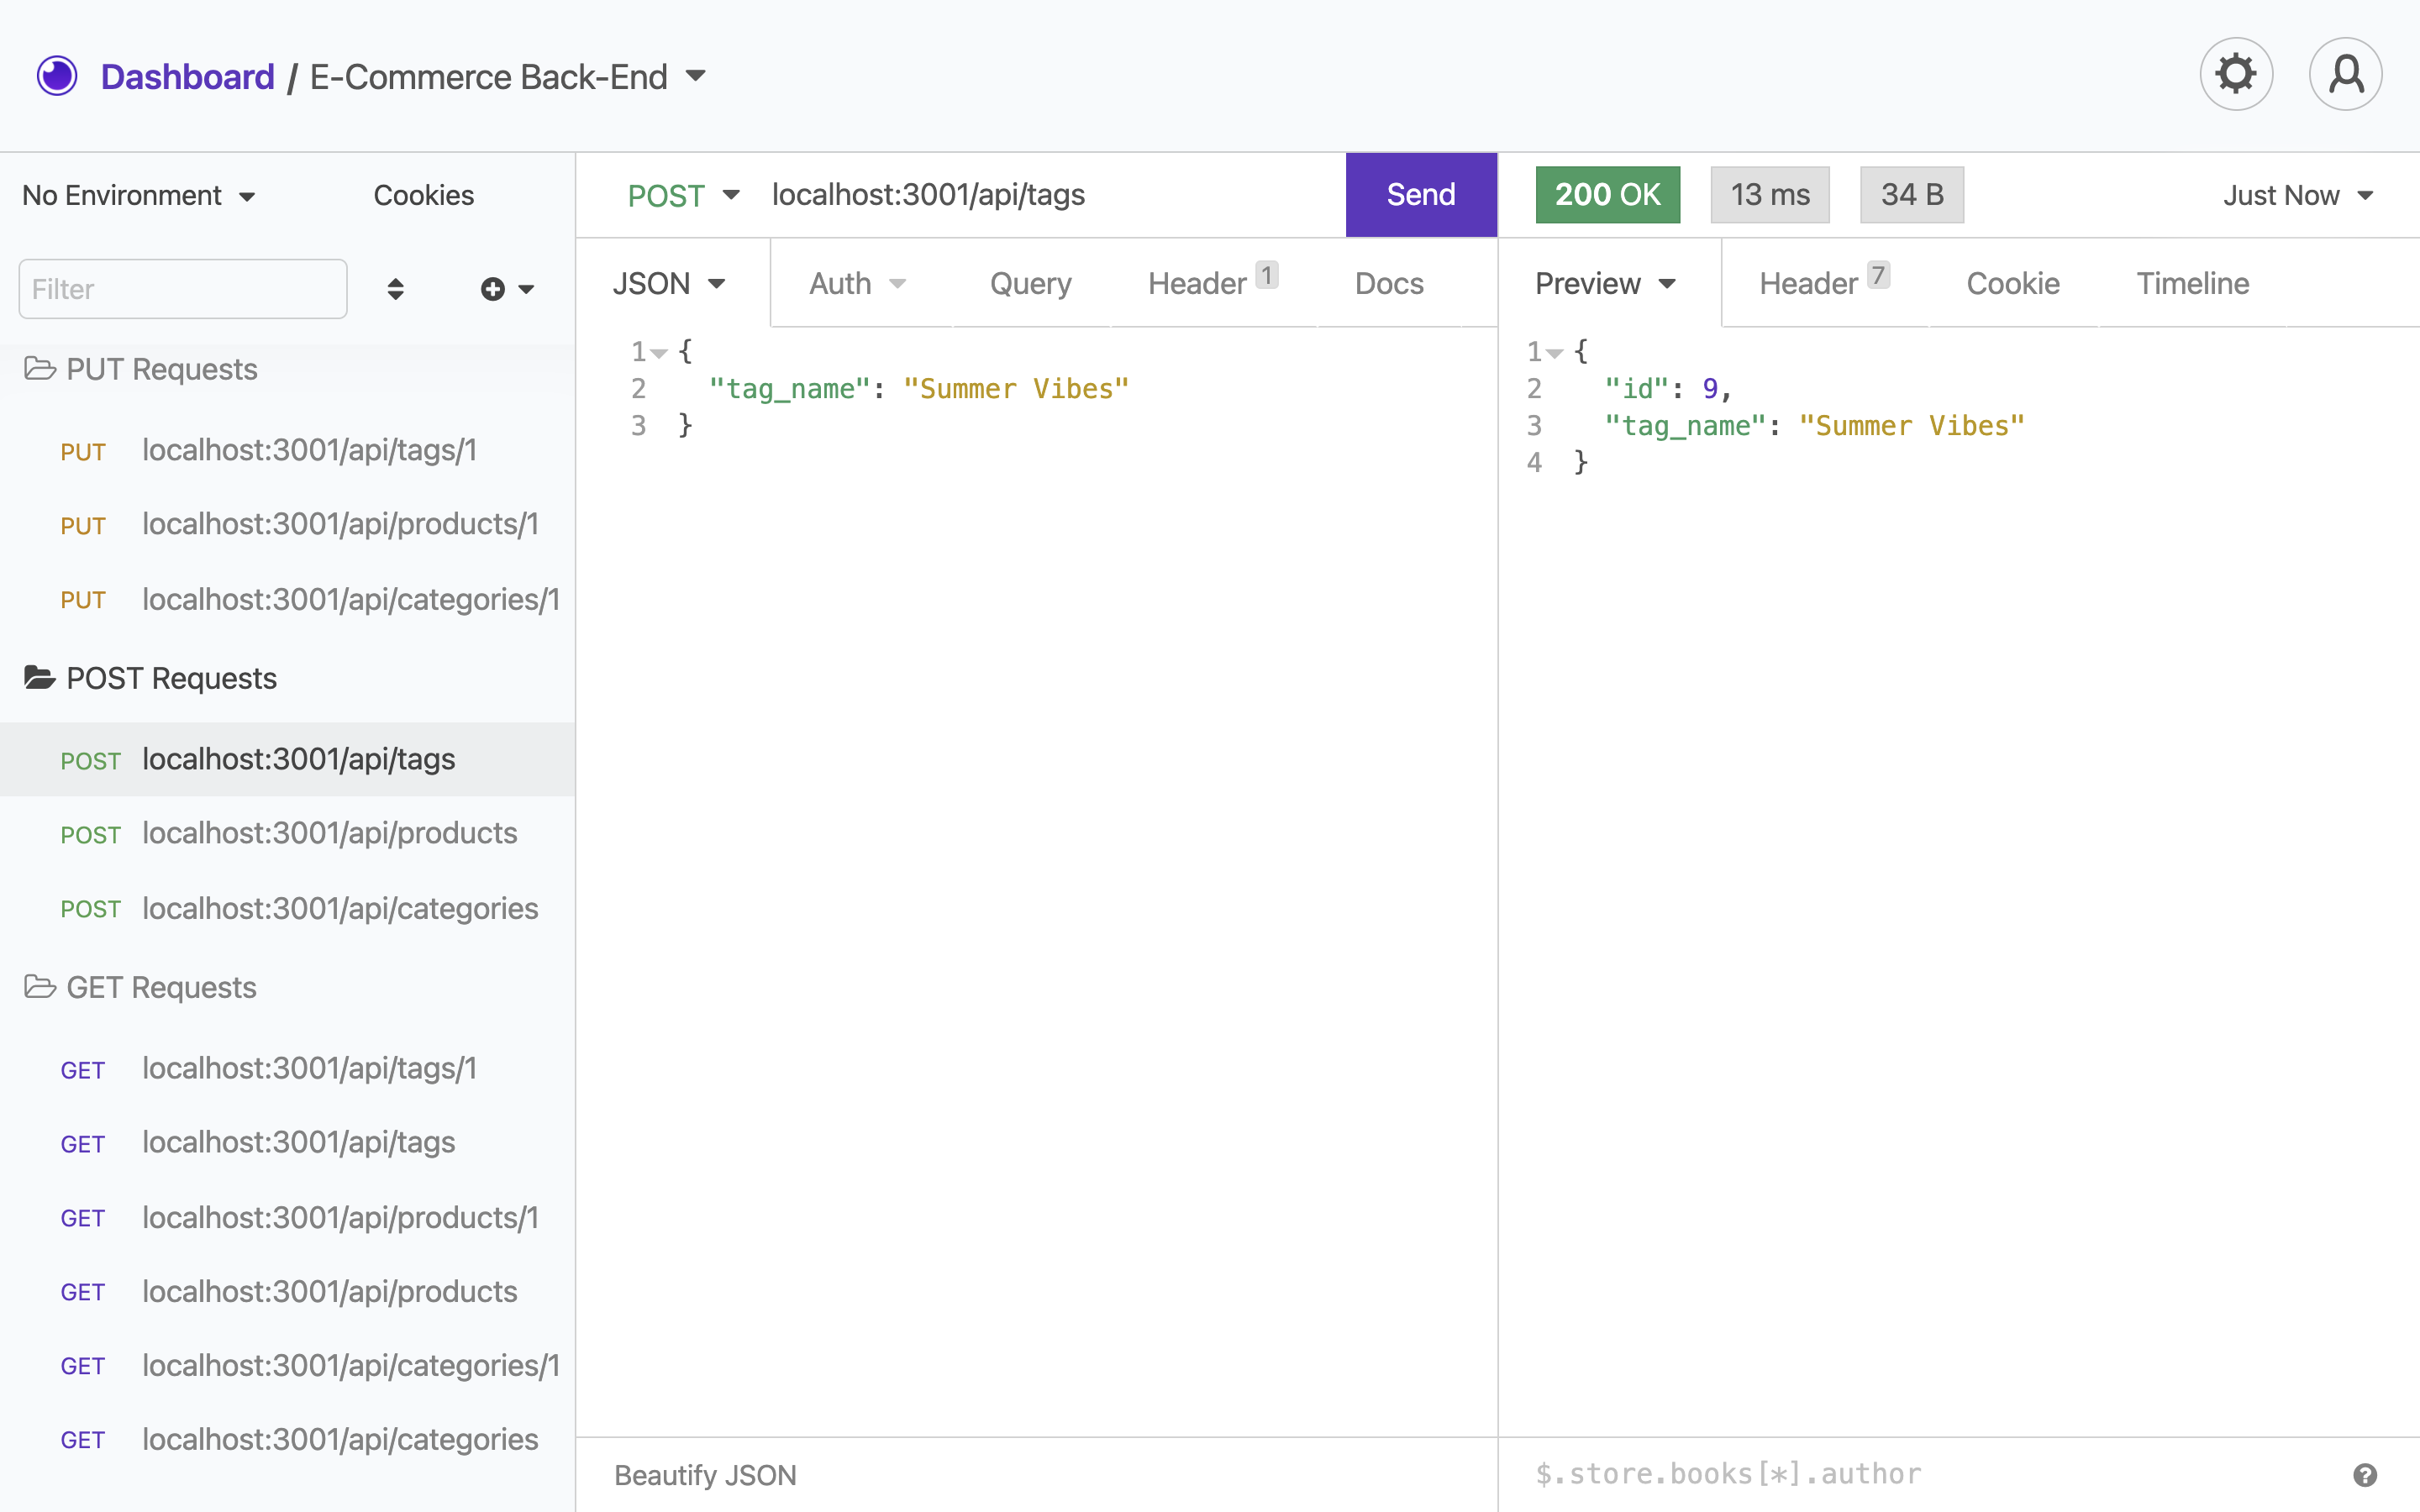
Task: Switch to the Timeline tab
Action: tap(2192, 283)
